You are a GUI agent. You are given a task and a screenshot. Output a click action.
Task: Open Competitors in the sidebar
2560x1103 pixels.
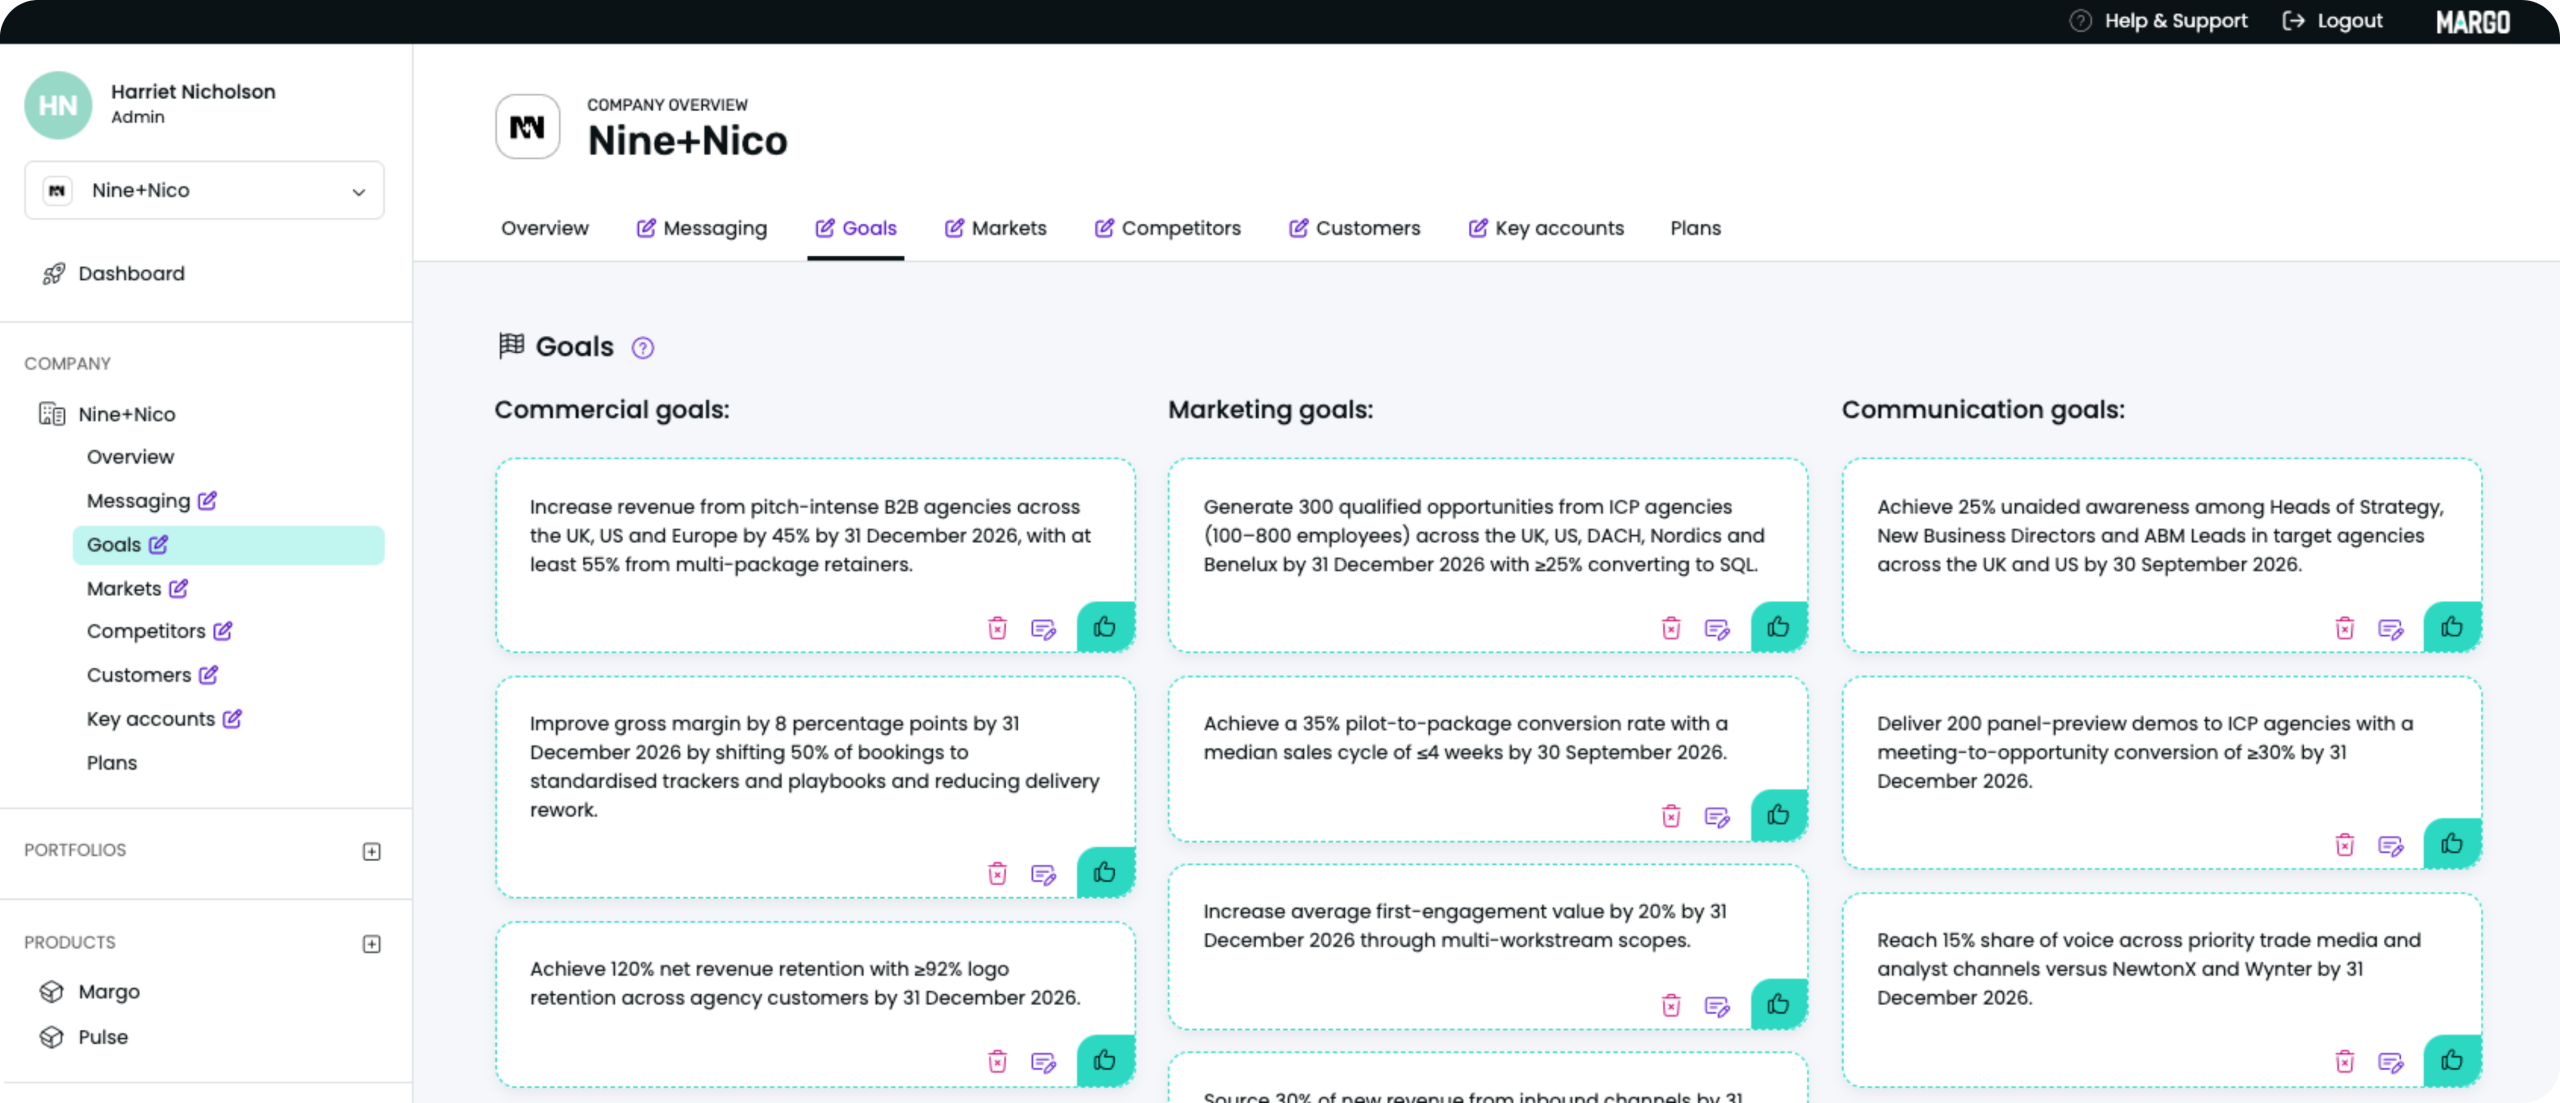[159, 631]
